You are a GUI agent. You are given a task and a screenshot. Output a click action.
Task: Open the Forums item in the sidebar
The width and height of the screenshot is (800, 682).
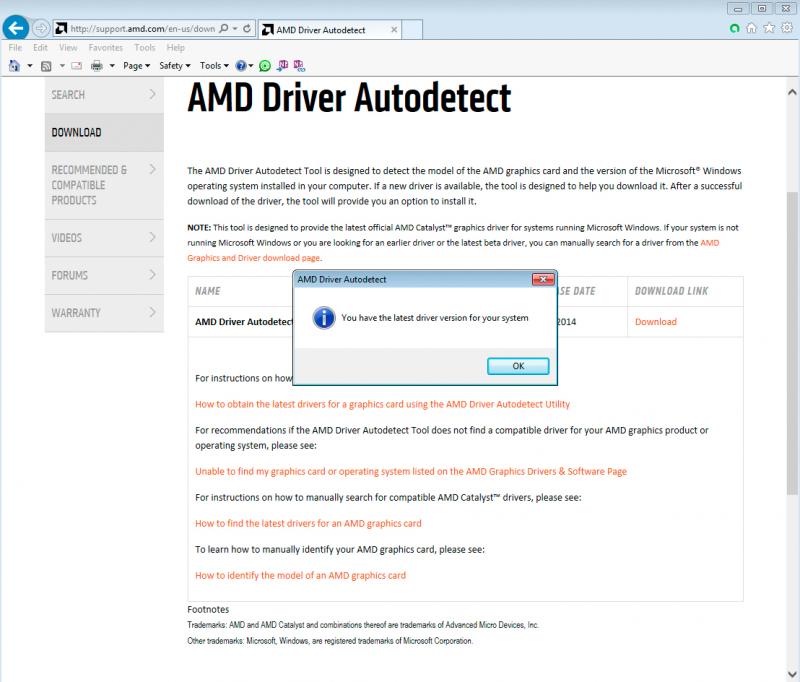coord(104,275)
